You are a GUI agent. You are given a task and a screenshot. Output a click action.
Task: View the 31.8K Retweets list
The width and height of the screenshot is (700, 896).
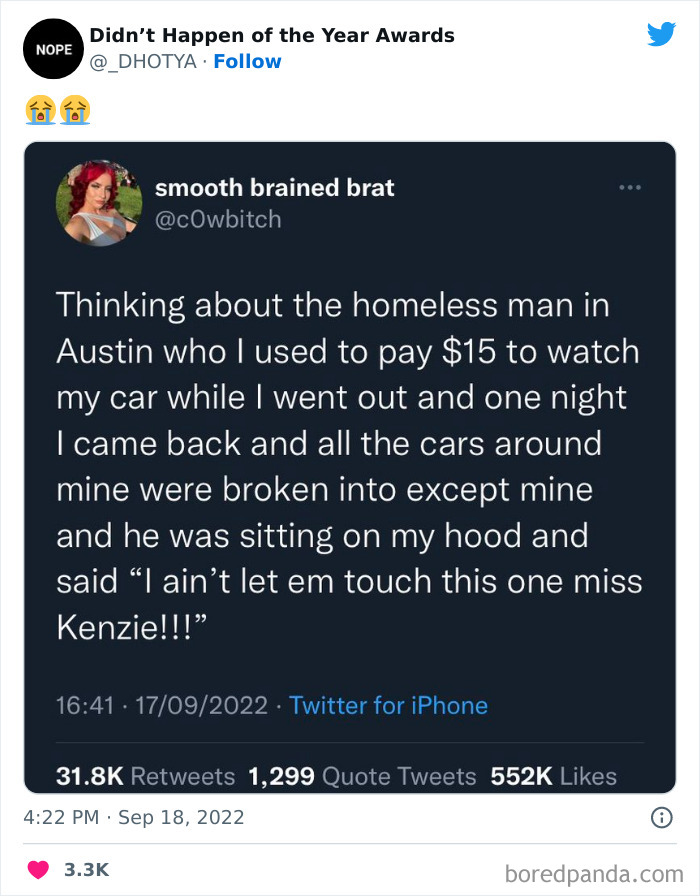[x=146, y=776]
